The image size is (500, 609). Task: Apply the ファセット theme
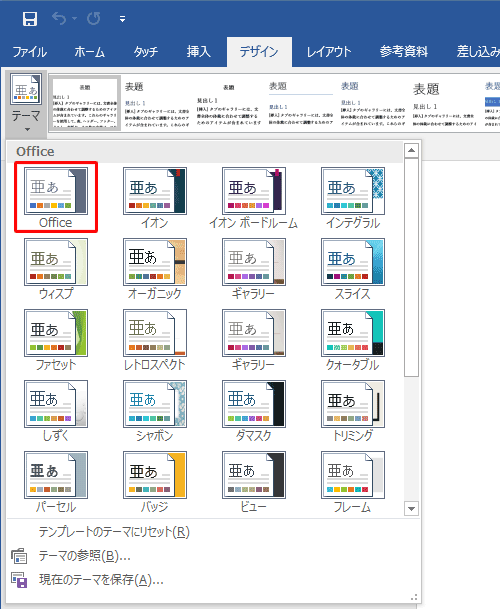pyautogui.click(x=56, y=339)
